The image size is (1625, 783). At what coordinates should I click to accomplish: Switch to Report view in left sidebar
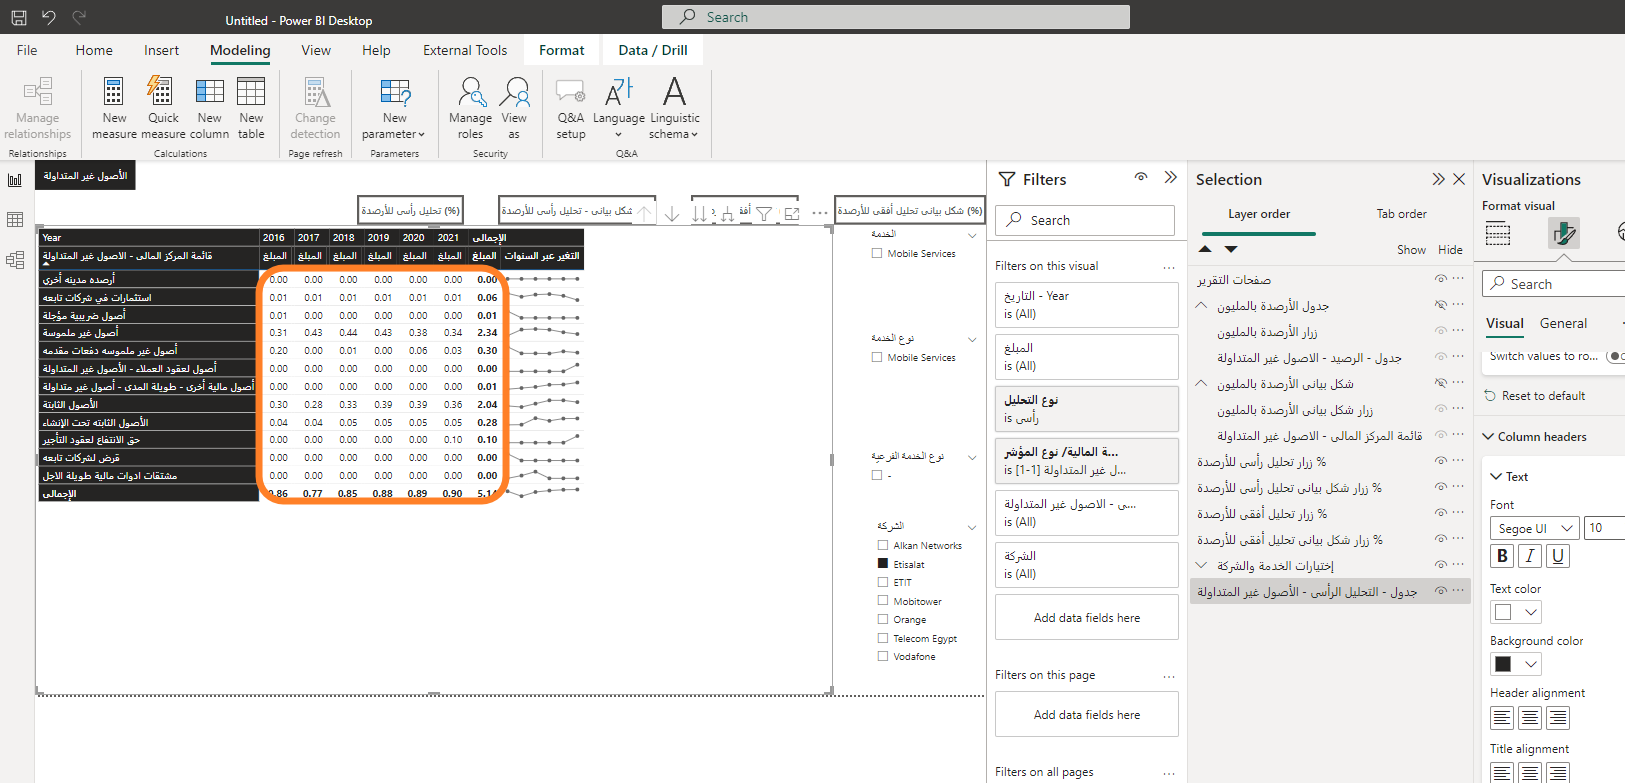pyautogui.click(x=15, y=180)
